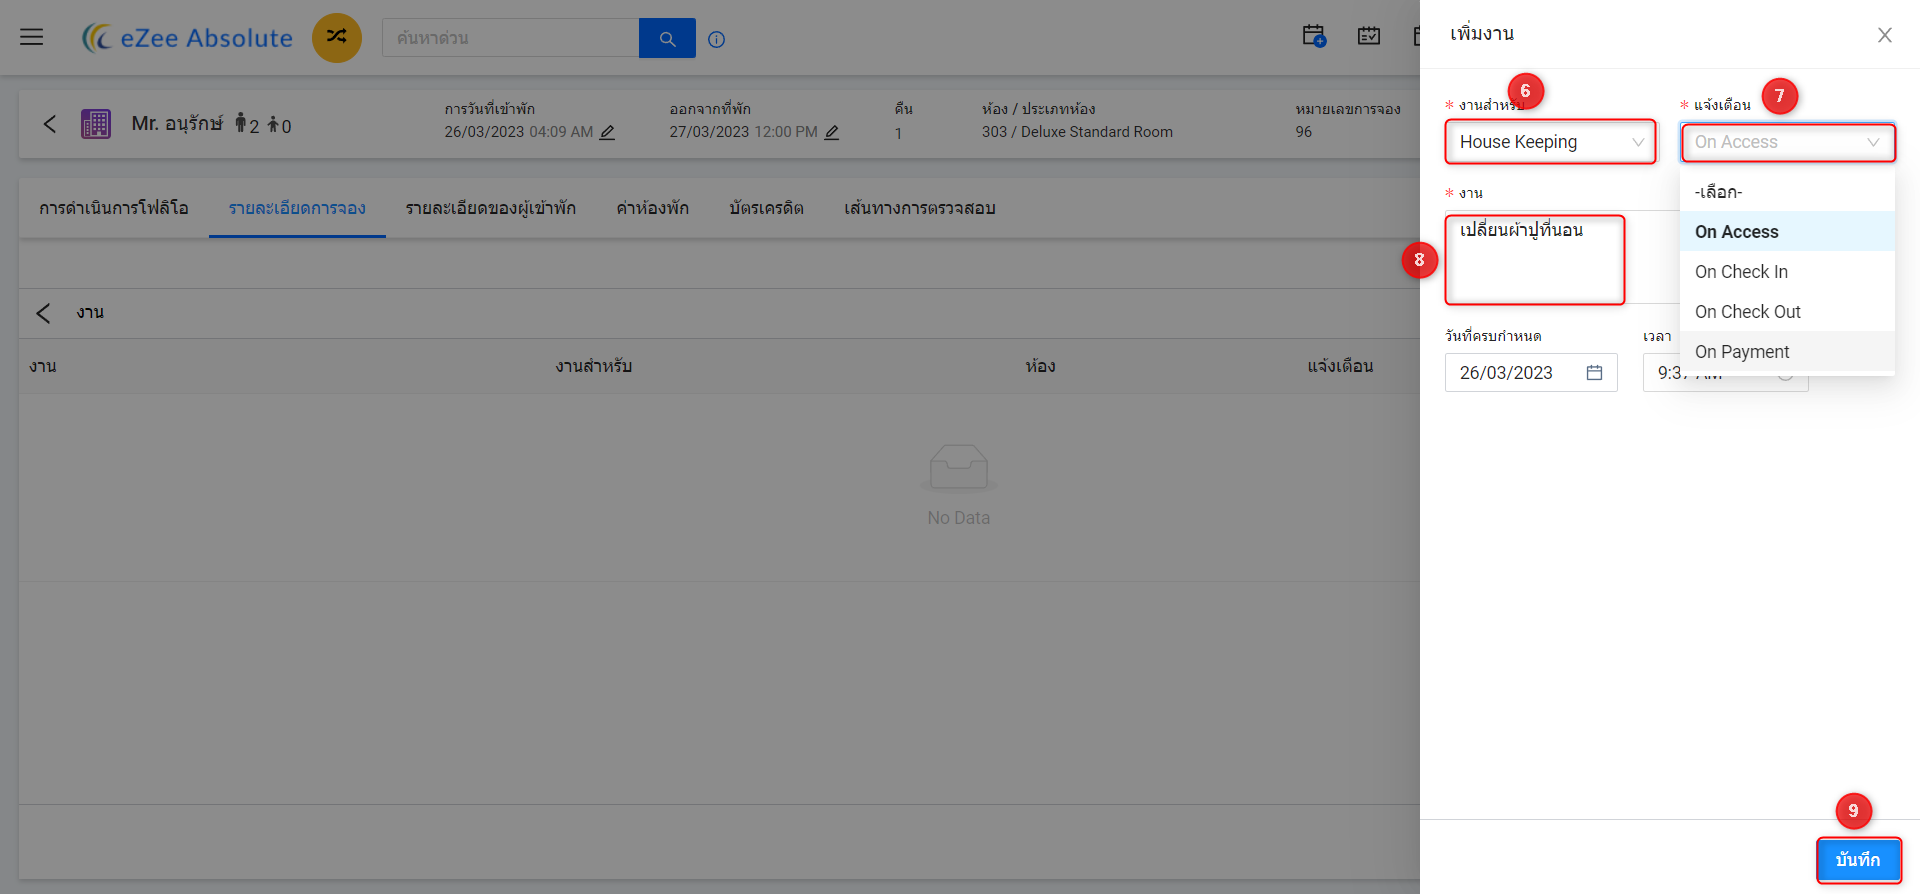Screen dimensions: 1920x894
Task: Click the eZee Absolute logo
Action: (187, 38)
